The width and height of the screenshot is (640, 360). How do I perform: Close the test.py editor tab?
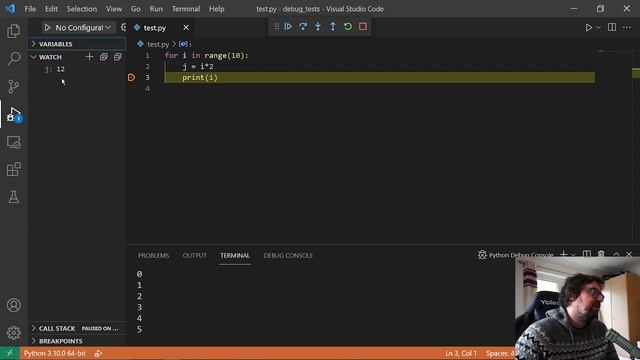[x=186, y=27]
